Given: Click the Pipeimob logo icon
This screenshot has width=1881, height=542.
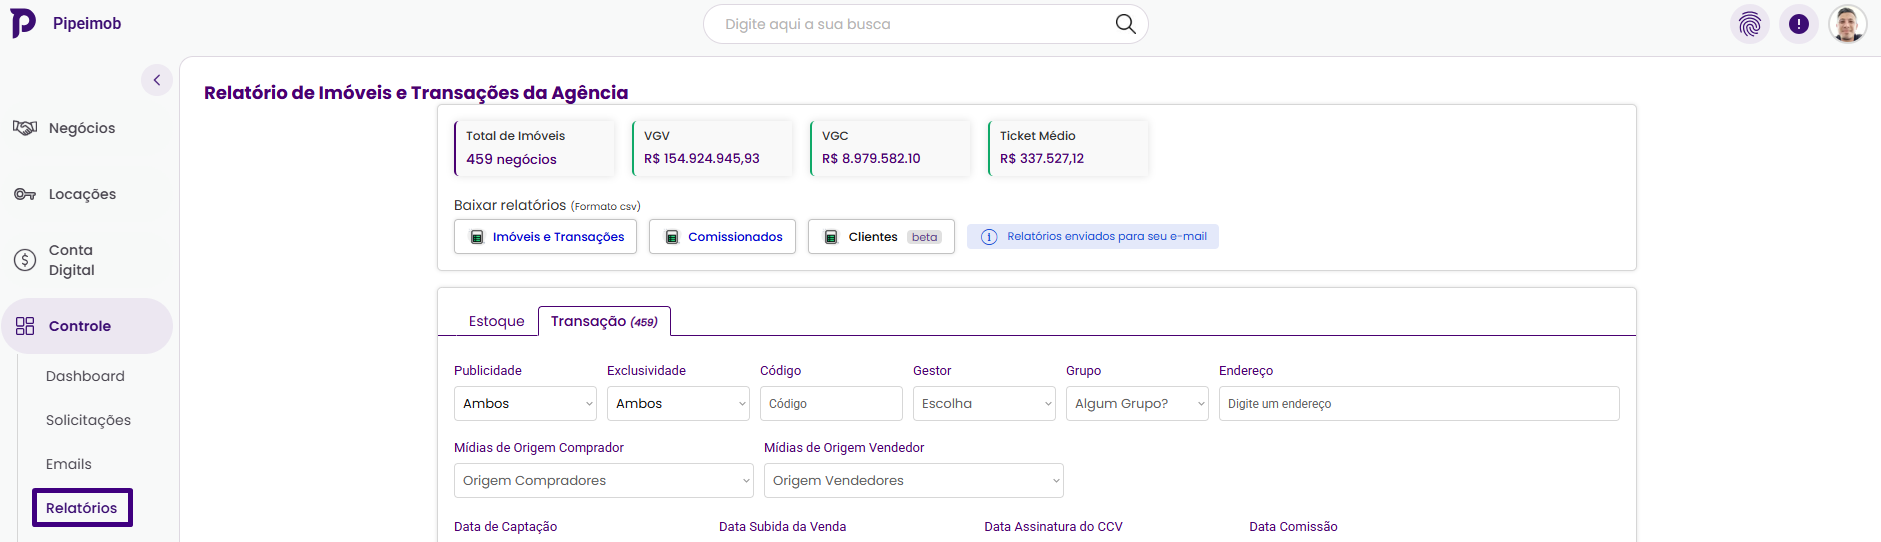Looking at the screenshot, I should pos(23,23).
